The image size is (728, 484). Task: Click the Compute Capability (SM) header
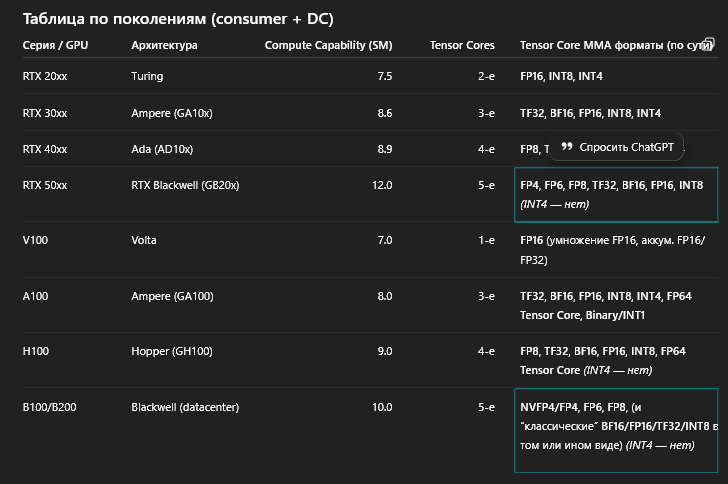point(328,46)
